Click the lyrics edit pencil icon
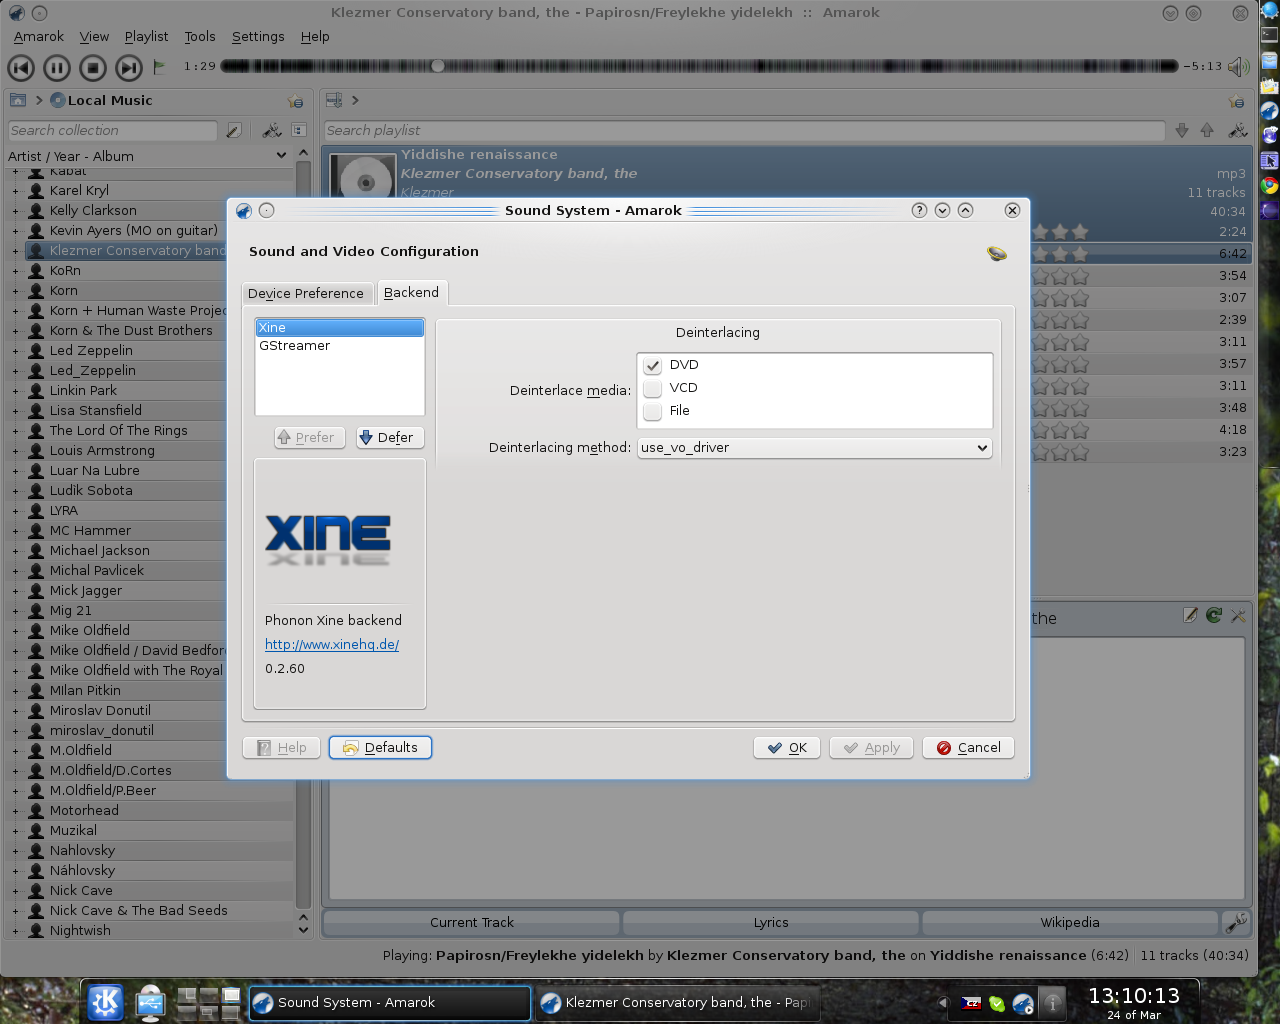This screenshot has height=1024, width=1280. click(1190, 615)
